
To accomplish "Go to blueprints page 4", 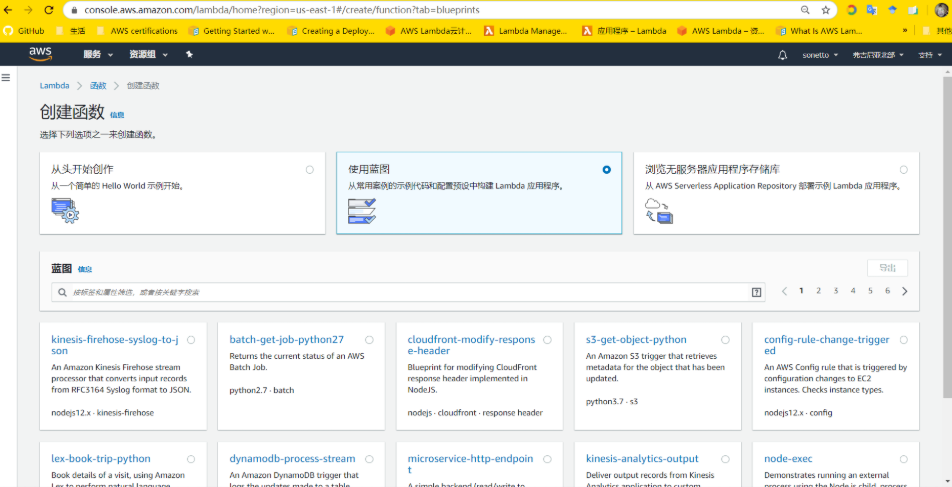I will click(x=853, y=291).
